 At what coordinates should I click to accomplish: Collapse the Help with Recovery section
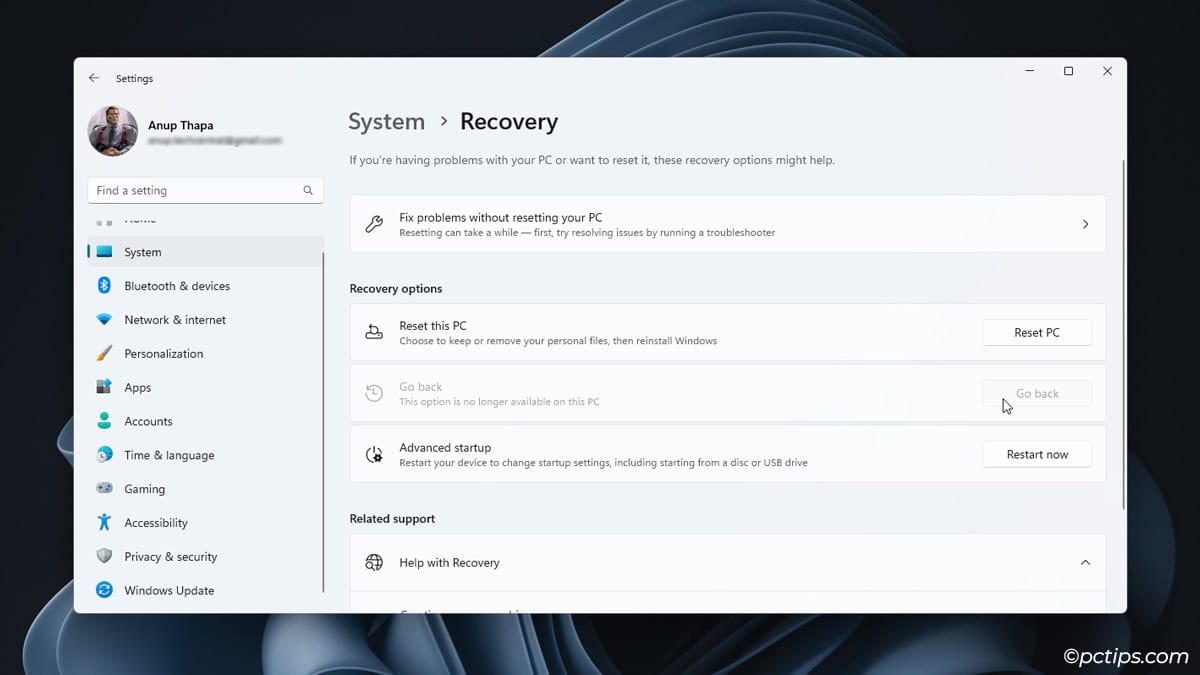pyautogui.click(x=1085, y=562)
